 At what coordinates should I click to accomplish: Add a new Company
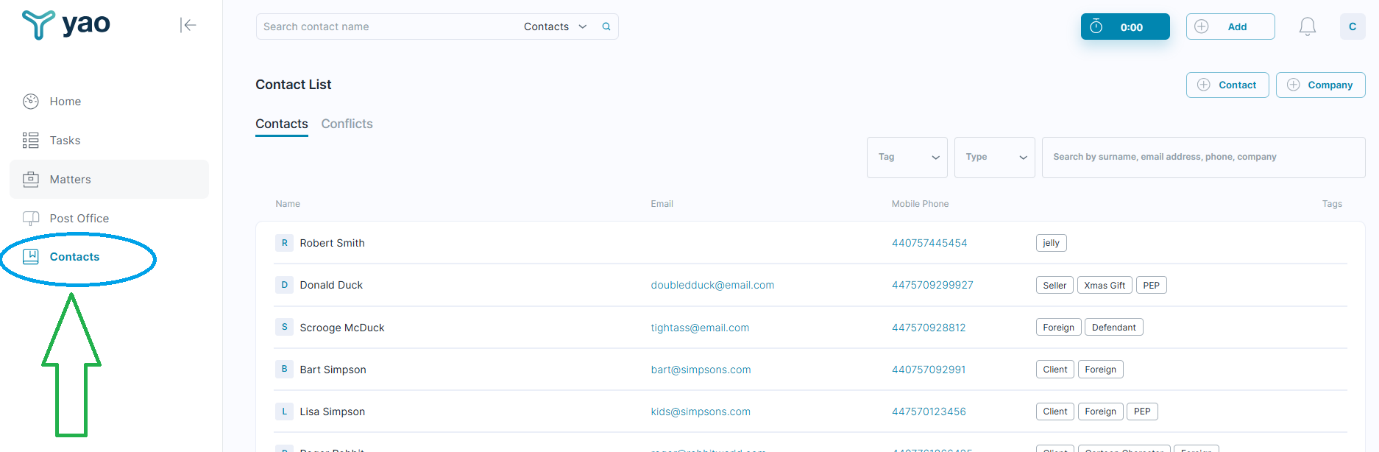coord(1321,85)
